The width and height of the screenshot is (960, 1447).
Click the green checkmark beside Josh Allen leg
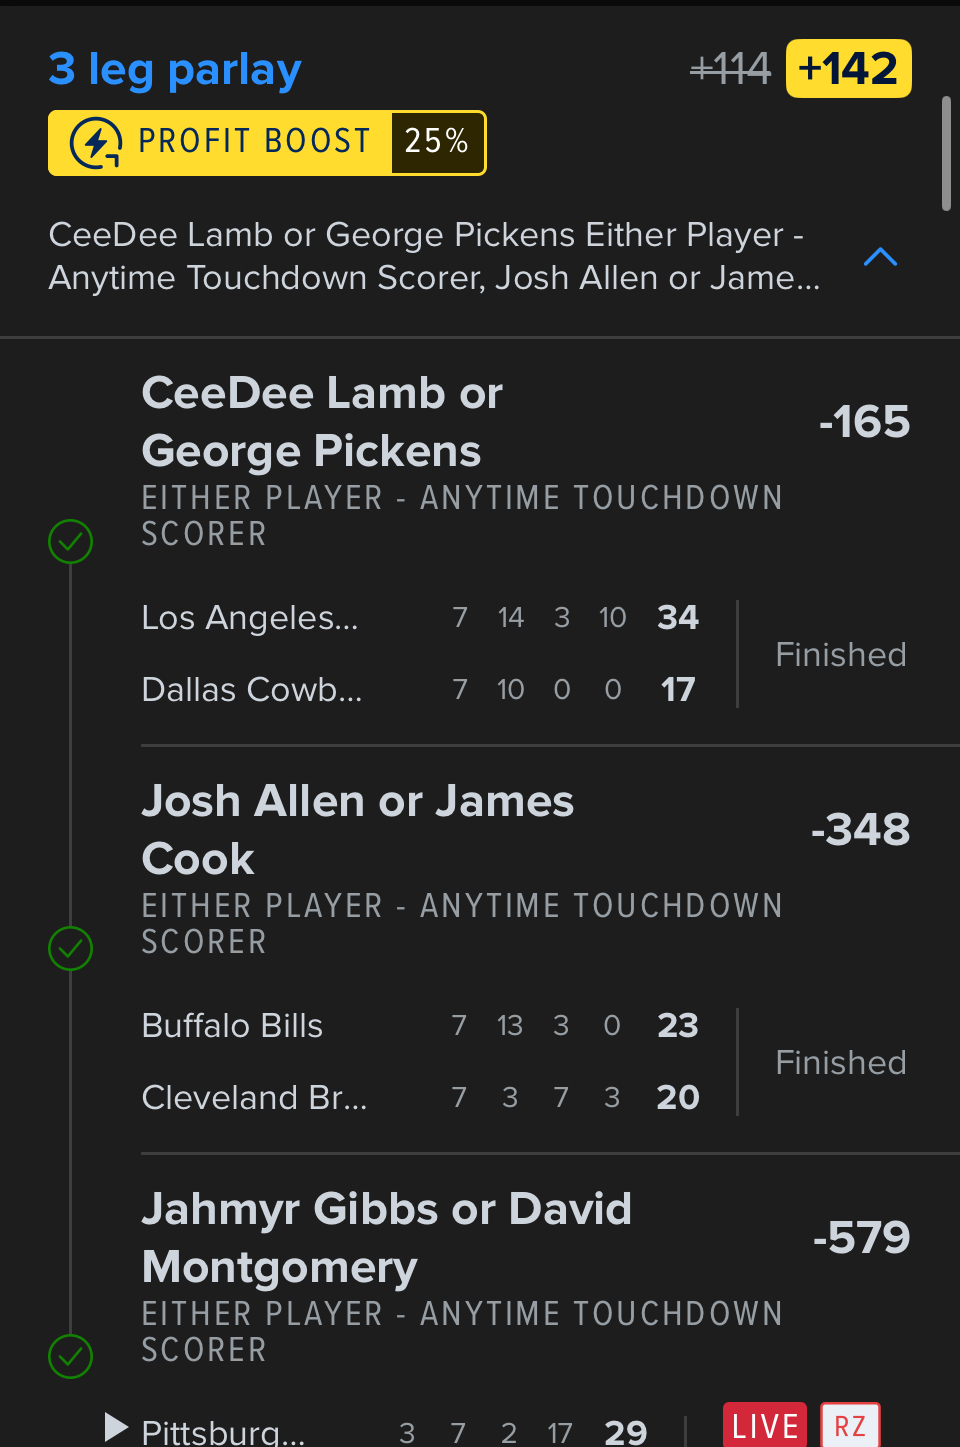point(71,949)
